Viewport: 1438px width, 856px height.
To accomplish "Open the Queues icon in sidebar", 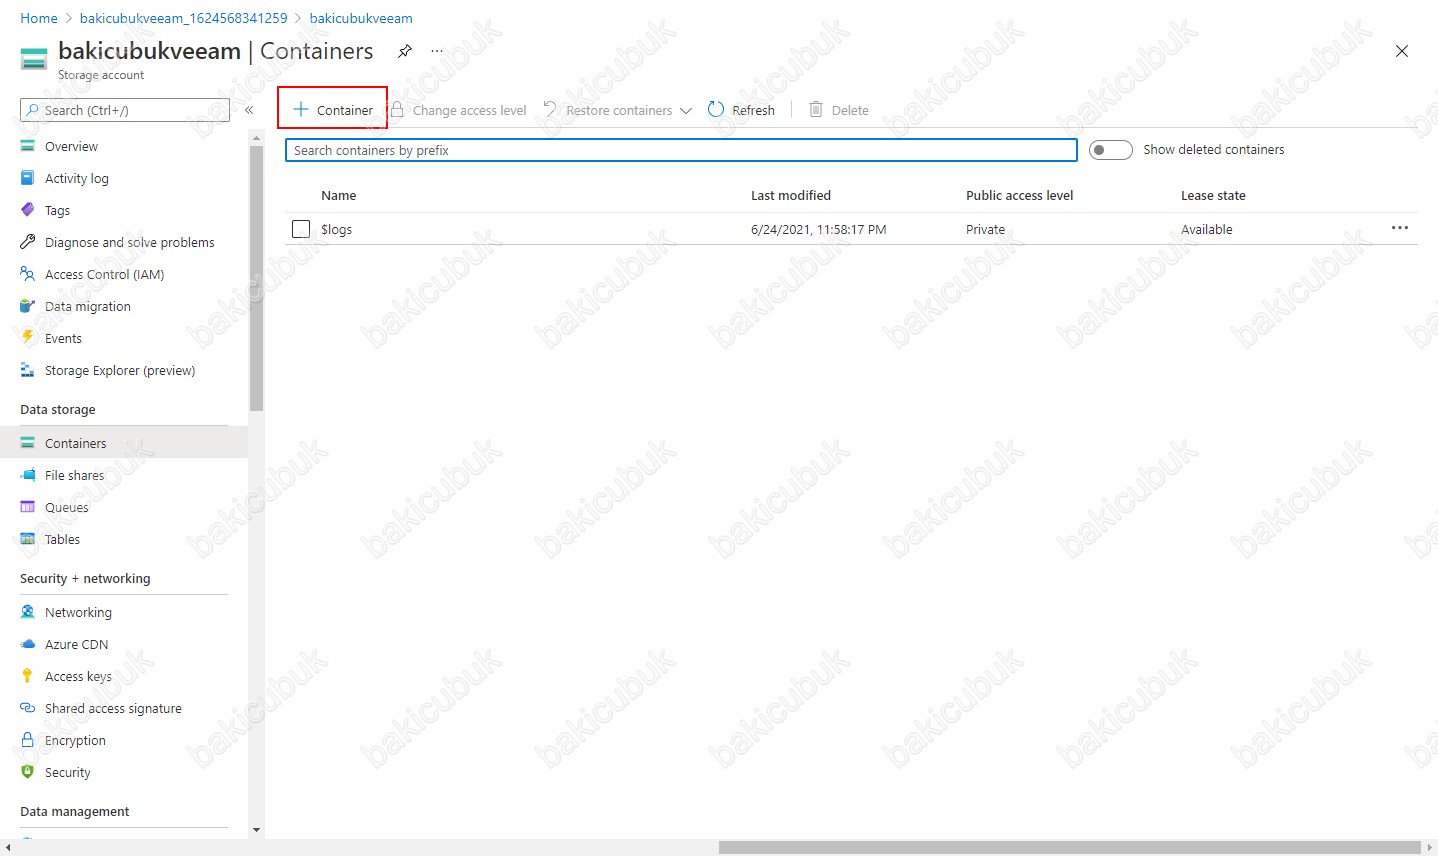I will point(28,507).
